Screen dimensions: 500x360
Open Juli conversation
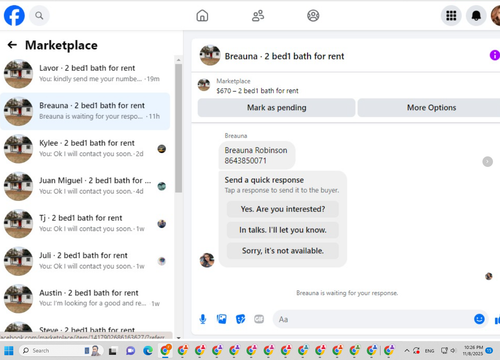85,261
